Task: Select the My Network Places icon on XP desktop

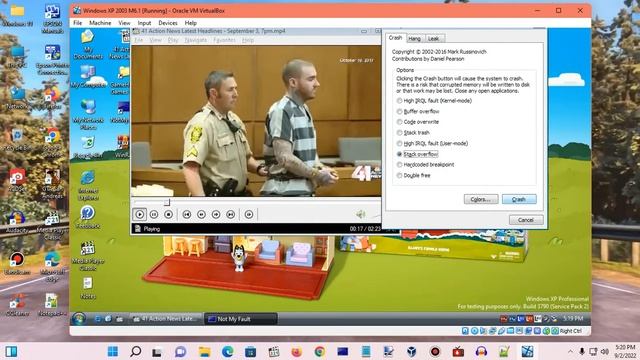Action: point(88,115)
